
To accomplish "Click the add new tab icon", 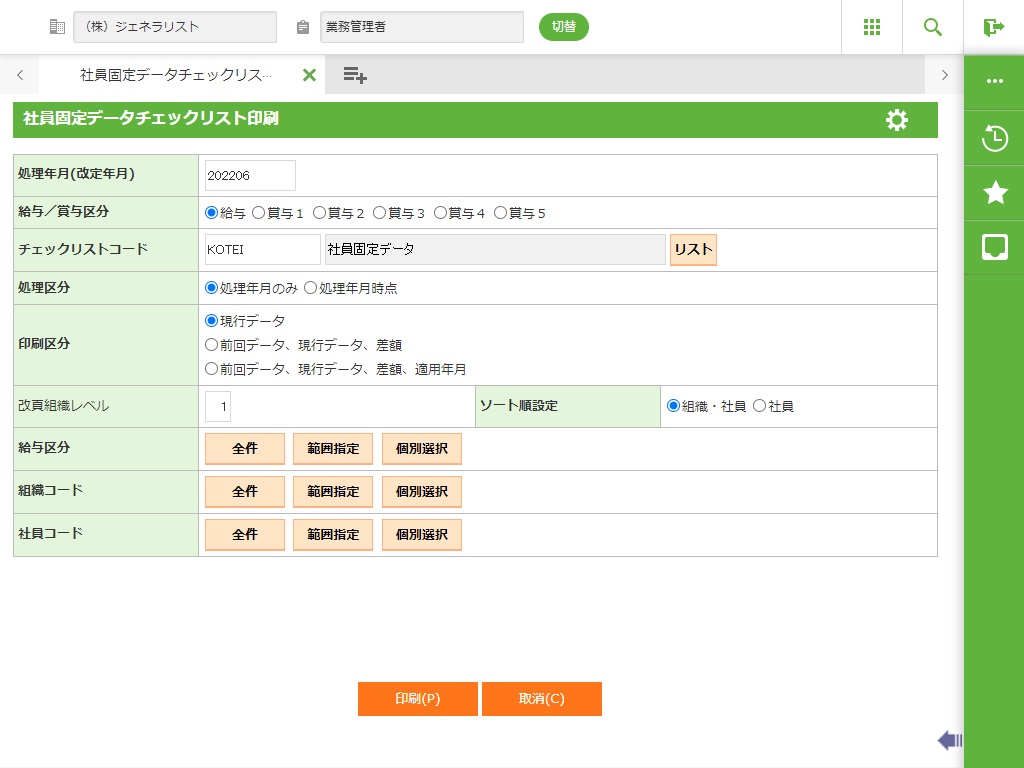I will [x=354, y=75].
